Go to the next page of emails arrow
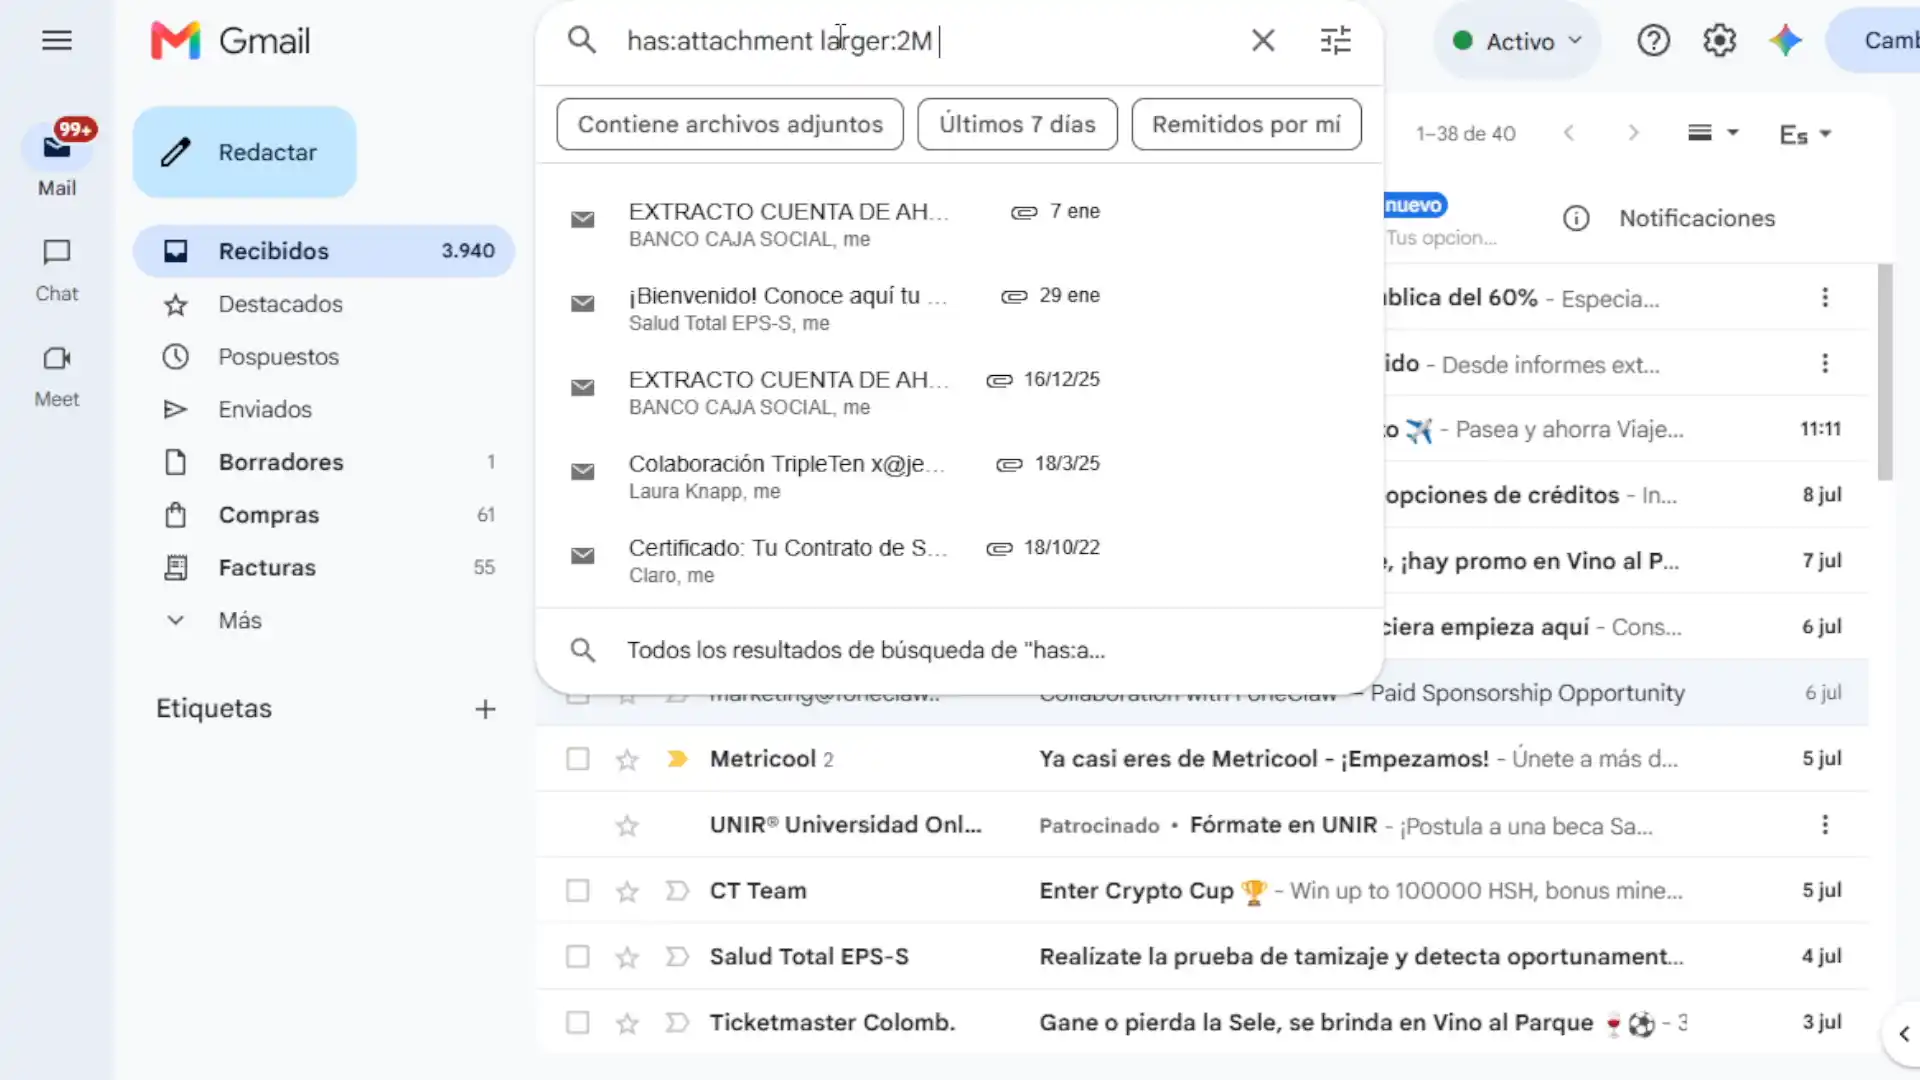The width and height of the screenshot is (1920, 1080). (x=1633, y=133)
